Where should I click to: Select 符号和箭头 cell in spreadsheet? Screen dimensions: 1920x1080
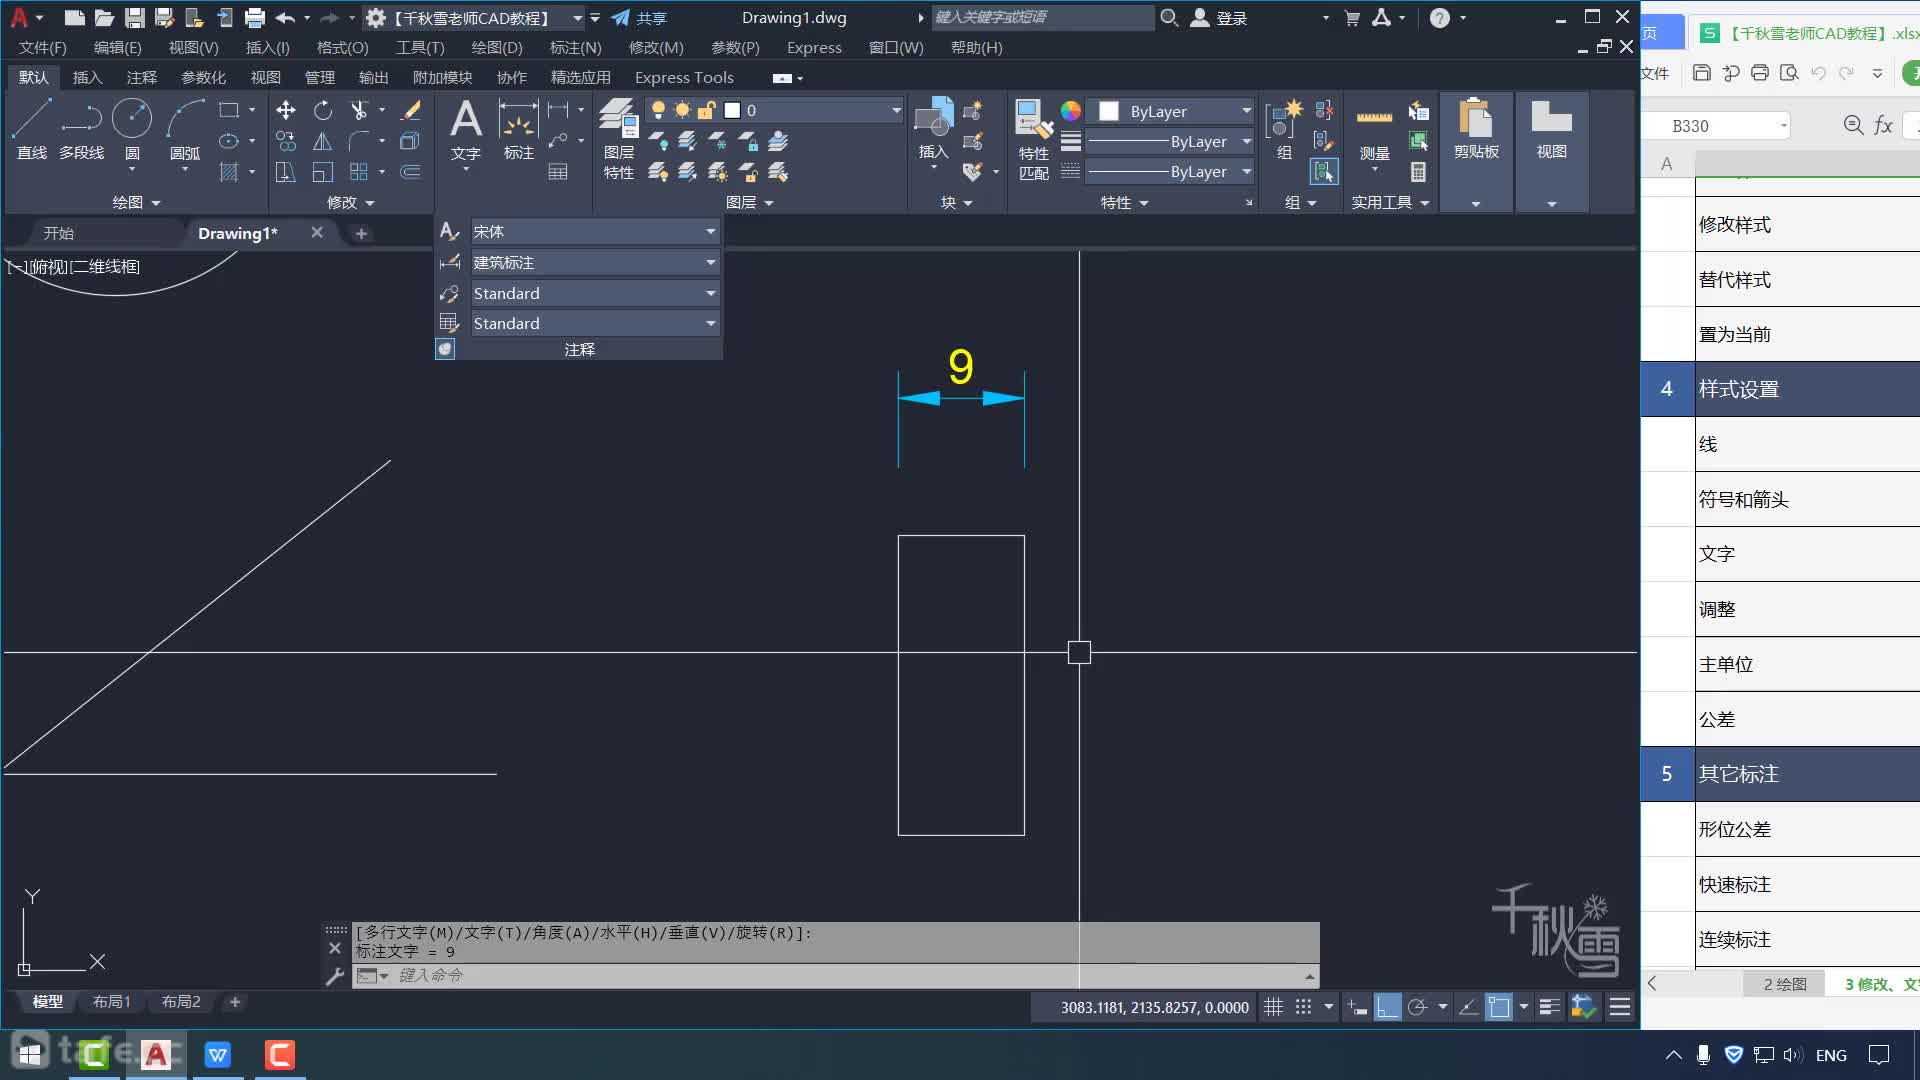[x=1807, y=499]
